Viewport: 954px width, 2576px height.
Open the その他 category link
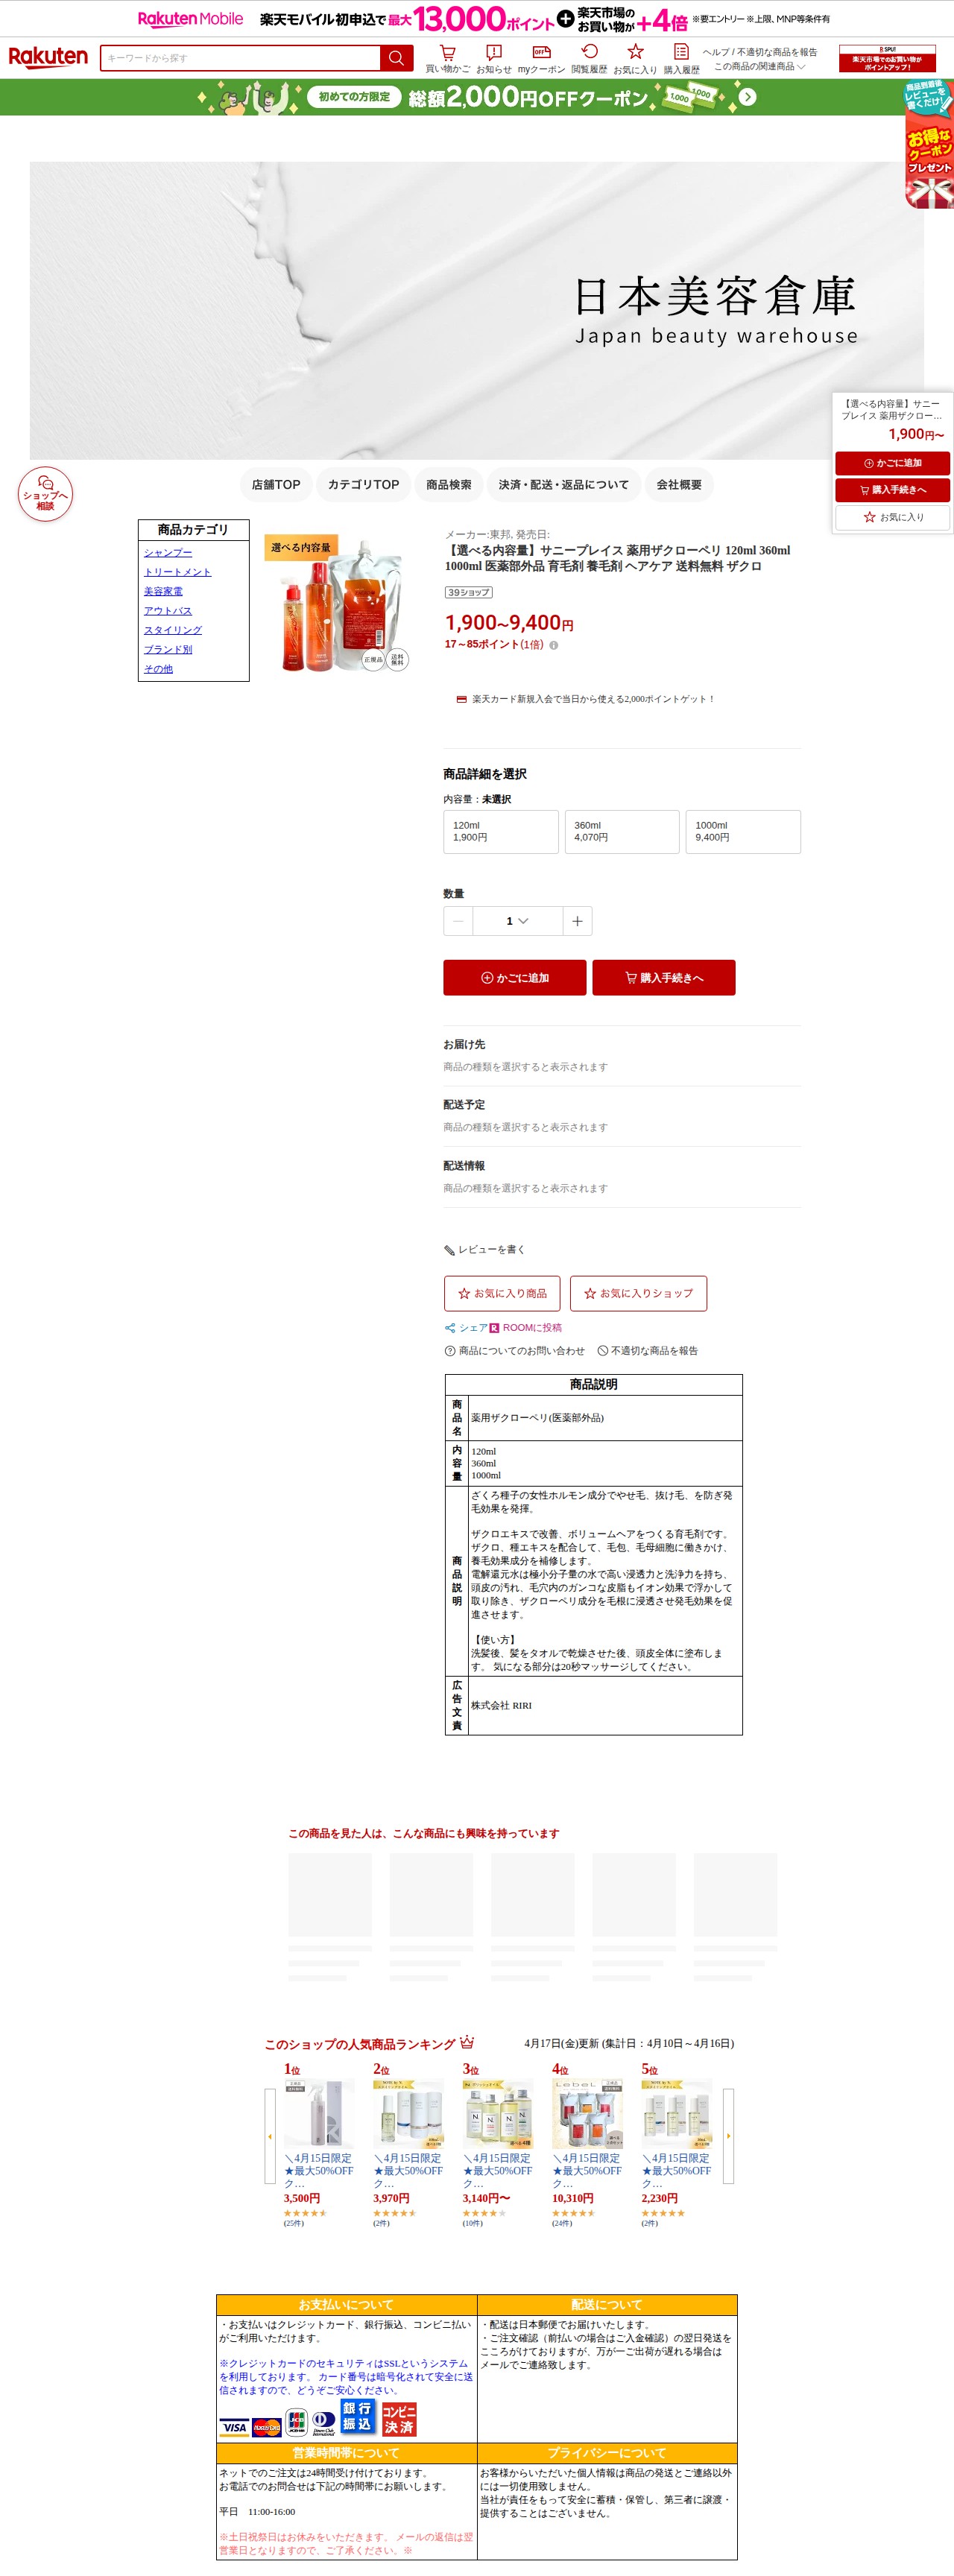click(158, 669)
